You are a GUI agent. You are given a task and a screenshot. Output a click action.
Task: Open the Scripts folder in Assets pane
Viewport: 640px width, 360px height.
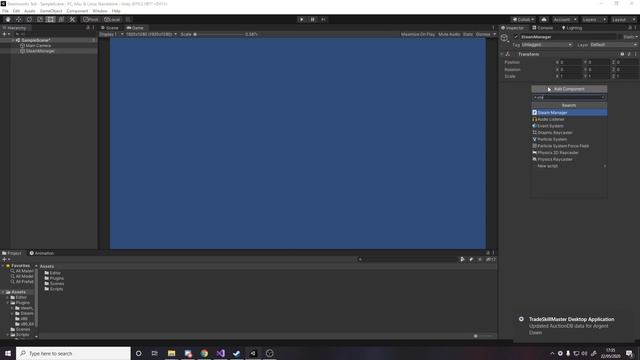click(x=54, y=289)
